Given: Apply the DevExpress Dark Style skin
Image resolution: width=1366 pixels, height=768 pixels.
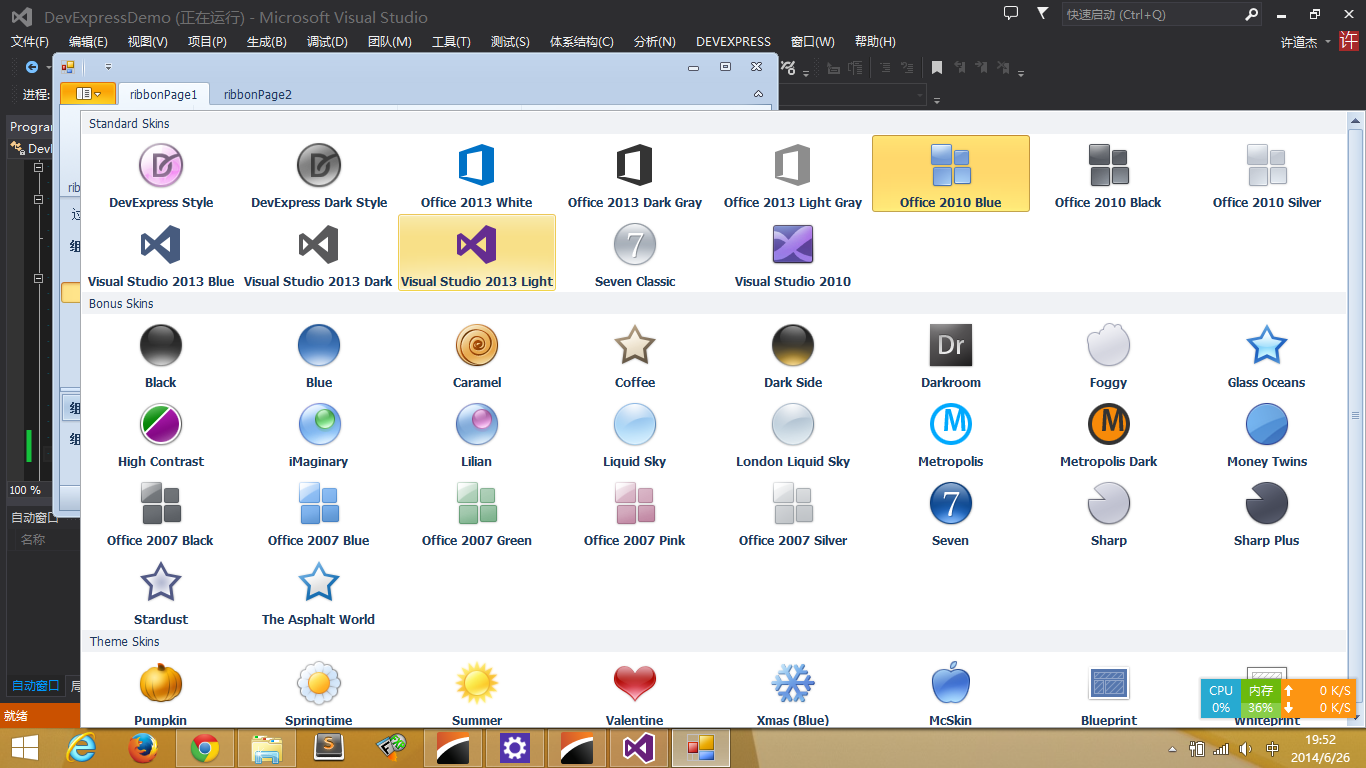Looking at the screenshot, I should 319,174.
